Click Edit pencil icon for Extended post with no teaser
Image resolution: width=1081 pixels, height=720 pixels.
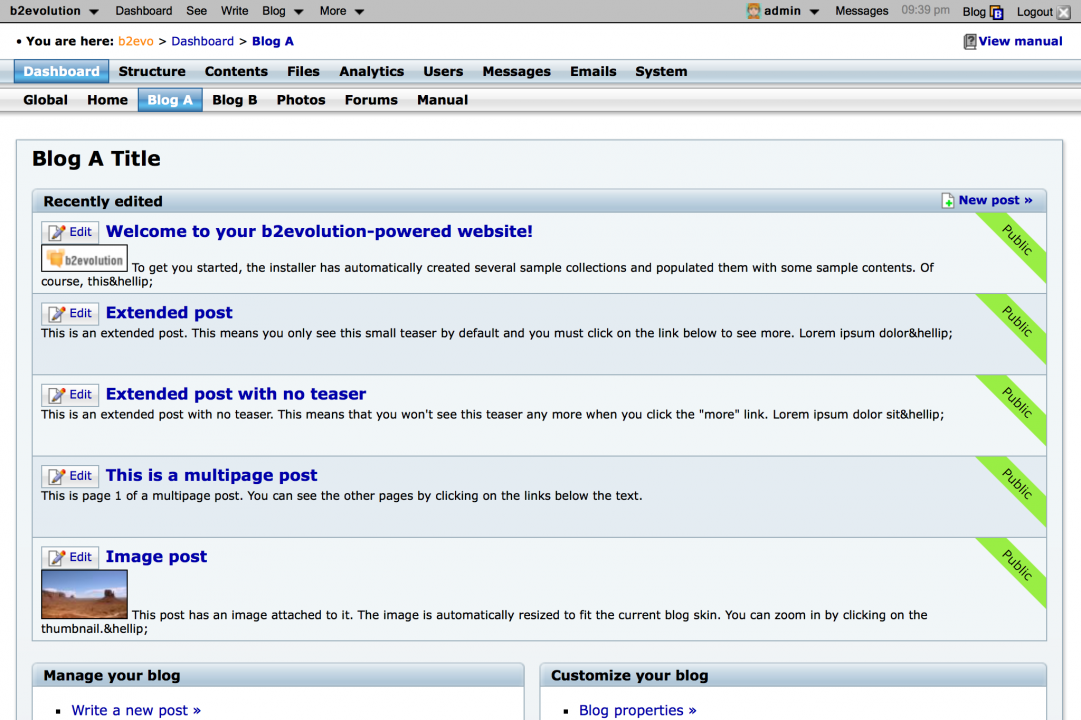57,395
